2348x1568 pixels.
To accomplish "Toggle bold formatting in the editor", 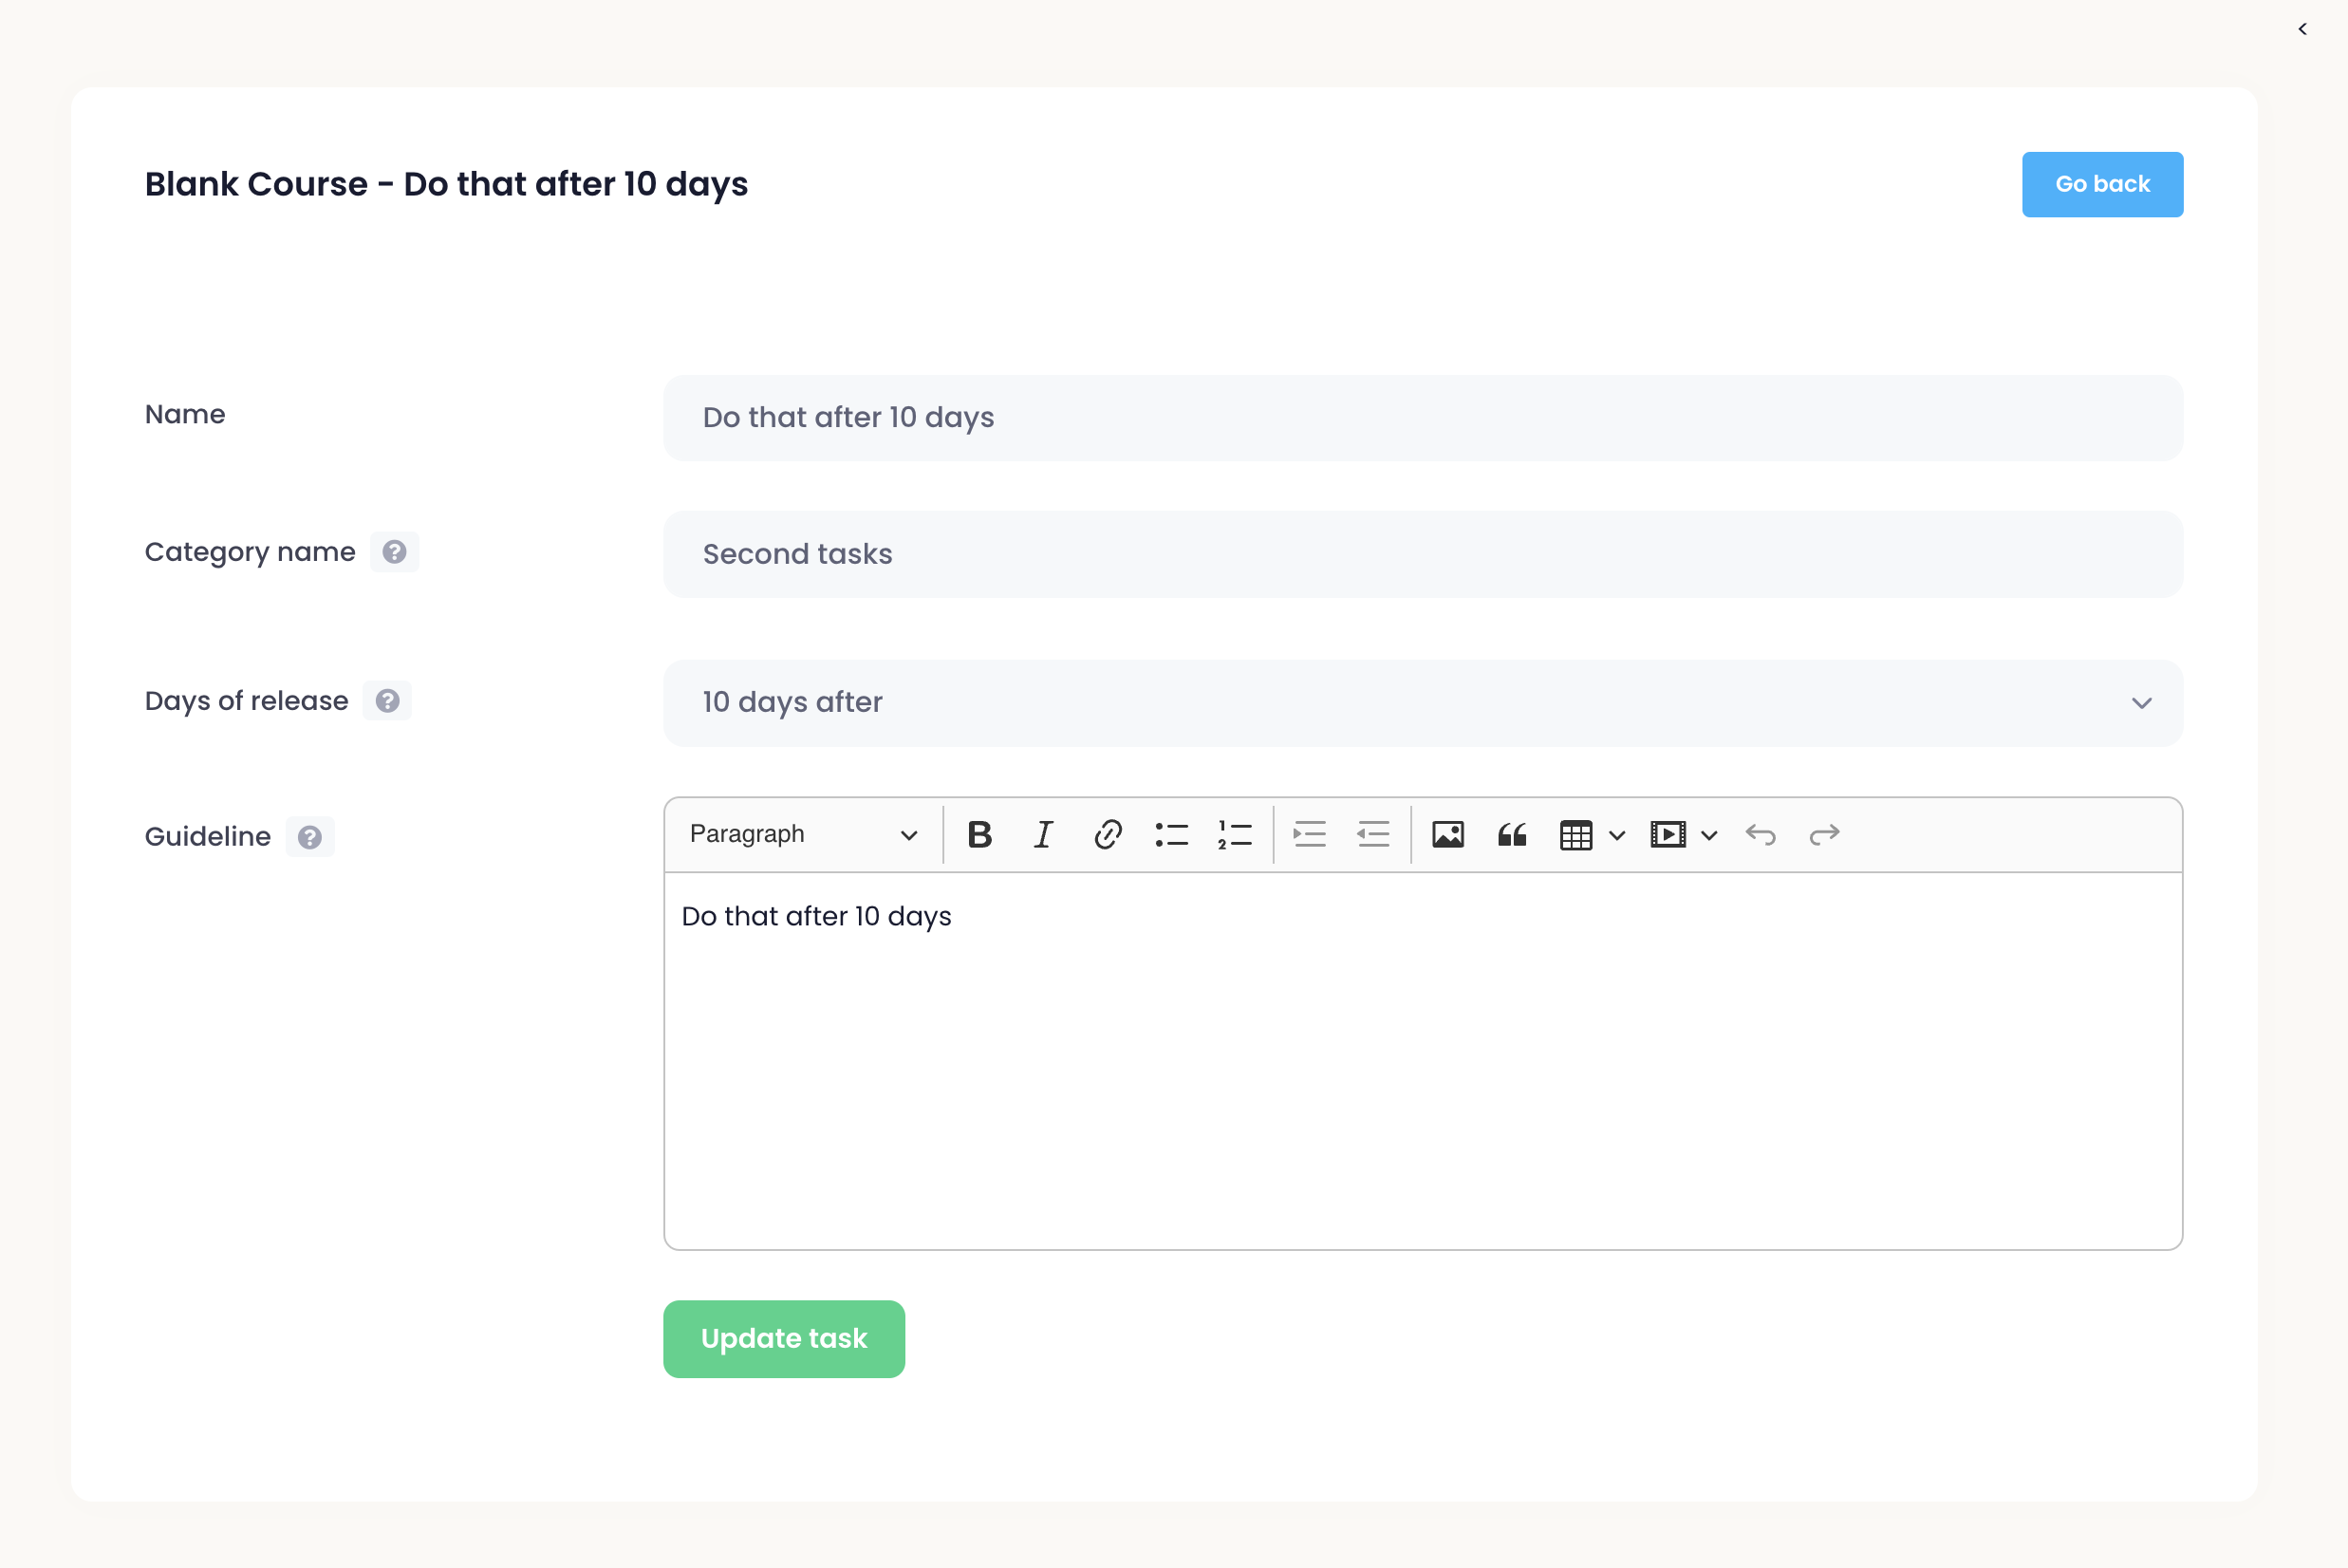I will (979, 834).
